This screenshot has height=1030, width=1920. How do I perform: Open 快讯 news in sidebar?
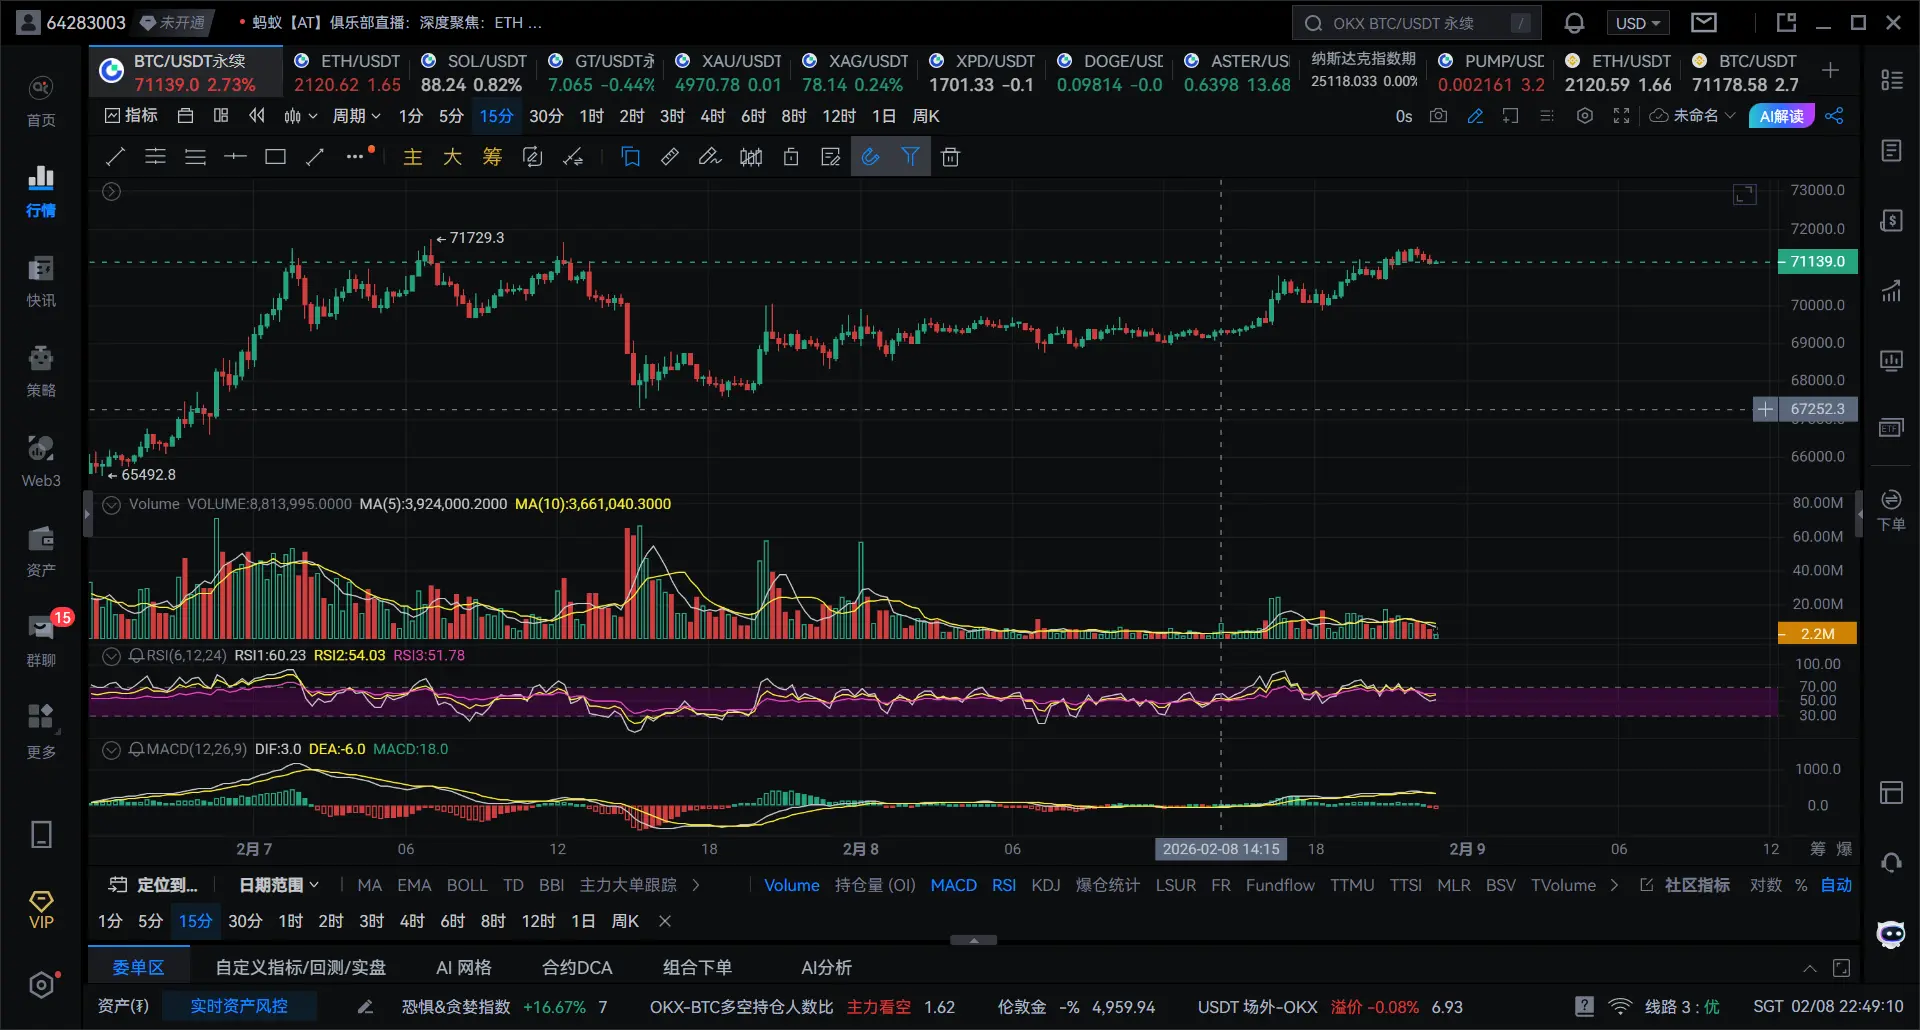pyautogui.click(x=41, y=282)
